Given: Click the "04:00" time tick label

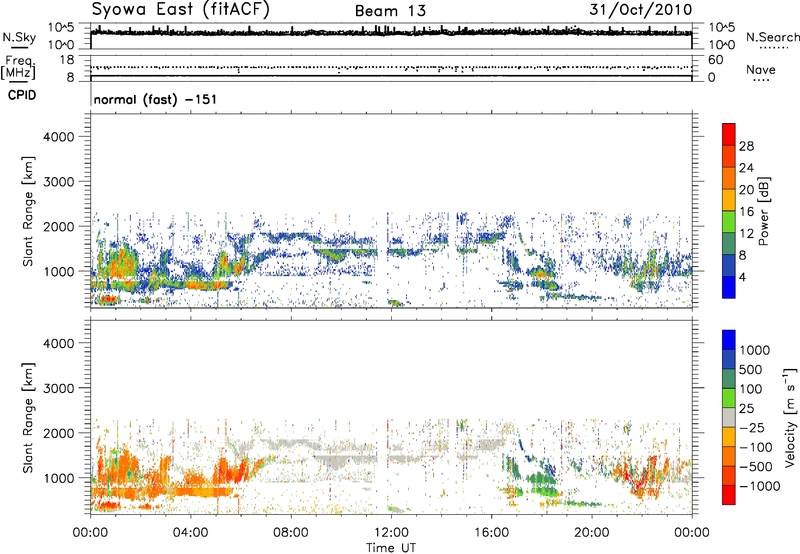Looking at the screenshot, I should tap(190, 533).
